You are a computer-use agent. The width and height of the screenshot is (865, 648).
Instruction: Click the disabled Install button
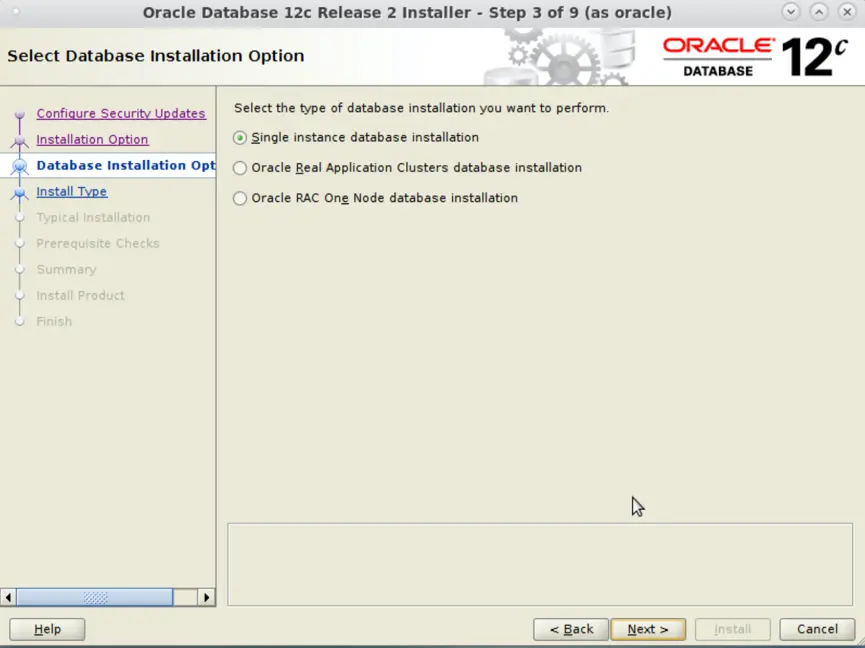click(x=733, y=629)
